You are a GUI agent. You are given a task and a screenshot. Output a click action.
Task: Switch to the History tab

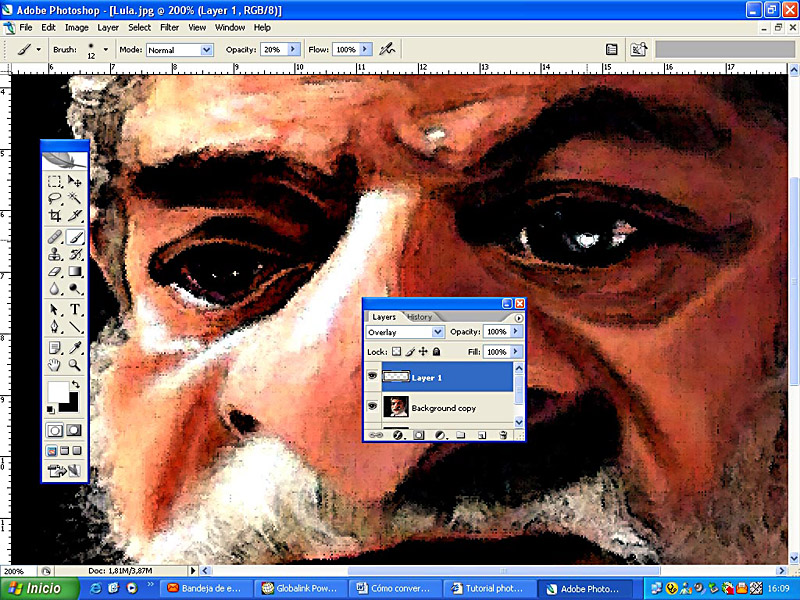pyautogui.click(x=419, y=317)
